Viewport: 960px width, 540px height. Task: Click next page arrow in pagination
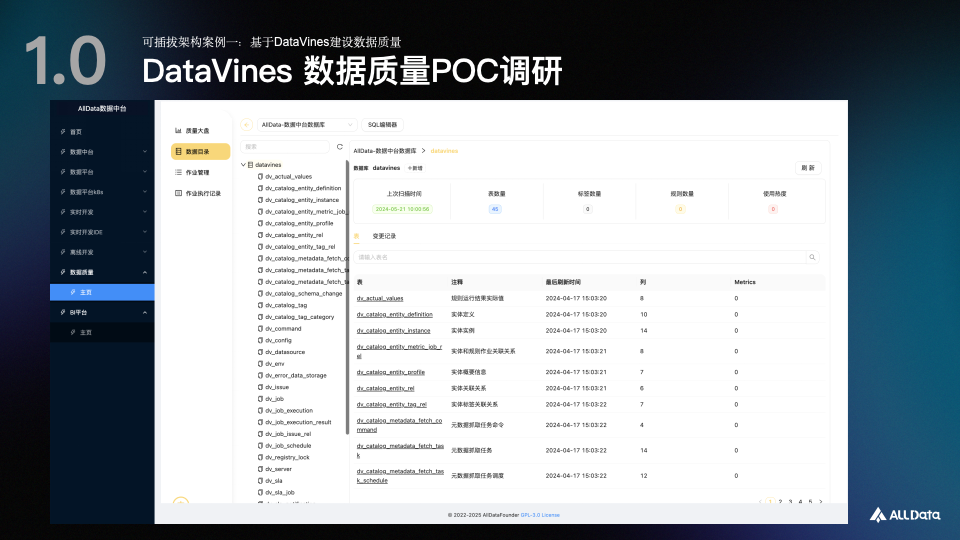(820, 502)
